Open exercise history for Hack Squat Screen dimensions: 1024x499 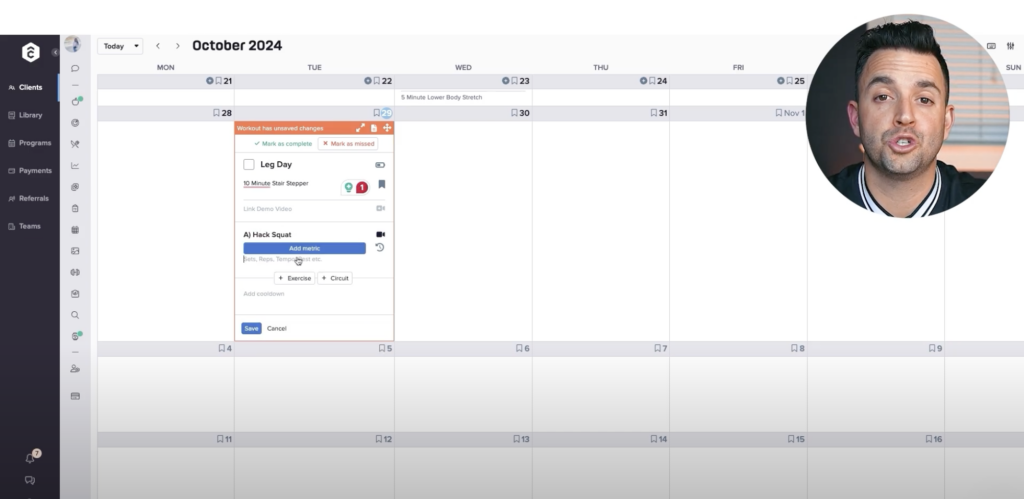[380, 248]
